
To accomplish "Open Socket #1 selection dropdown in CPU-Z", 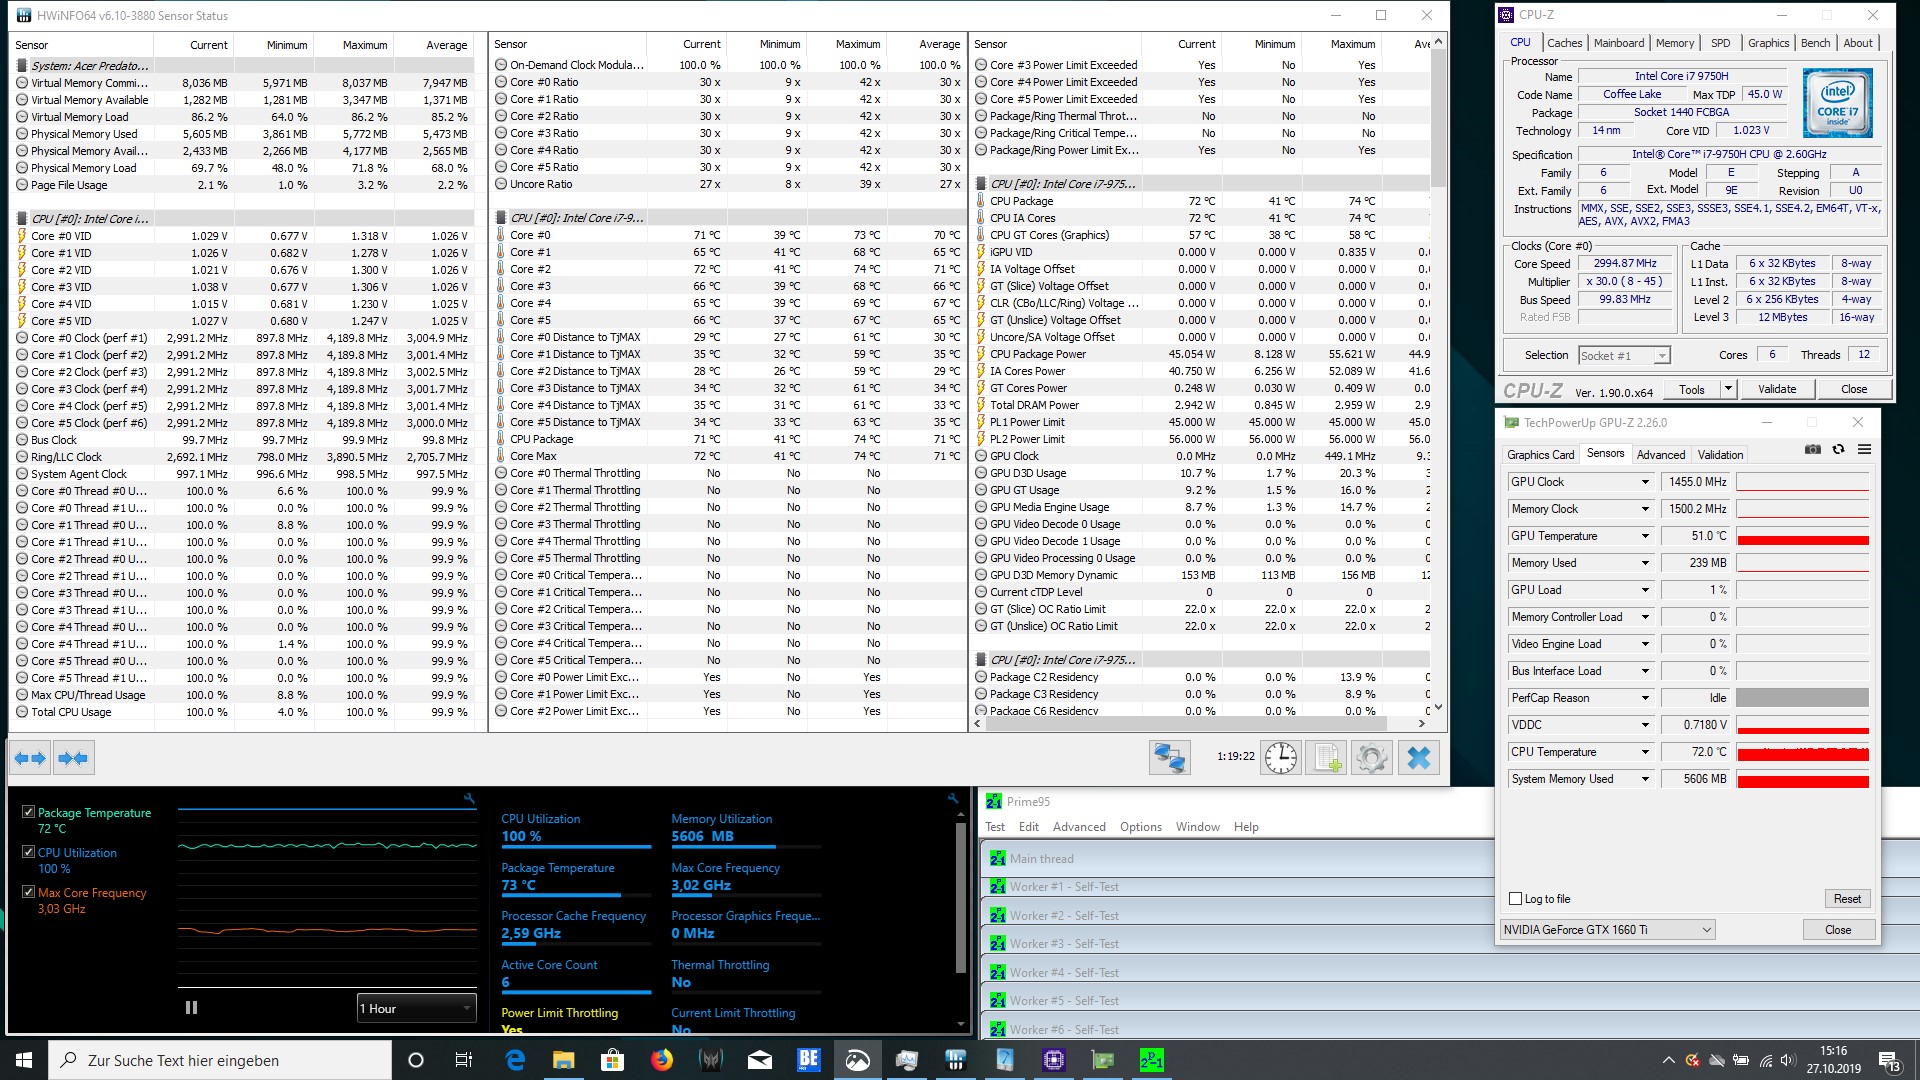I will (x=1624, y=355).
